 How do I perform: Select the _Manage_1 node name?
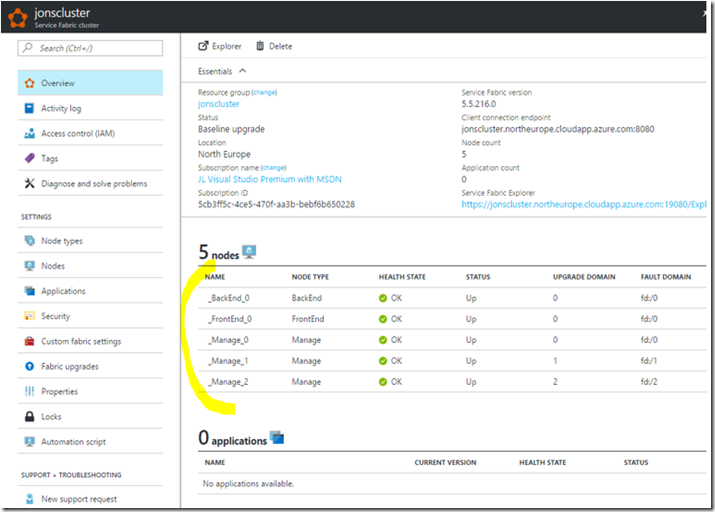pyautogui.click(x=228, y=361)
